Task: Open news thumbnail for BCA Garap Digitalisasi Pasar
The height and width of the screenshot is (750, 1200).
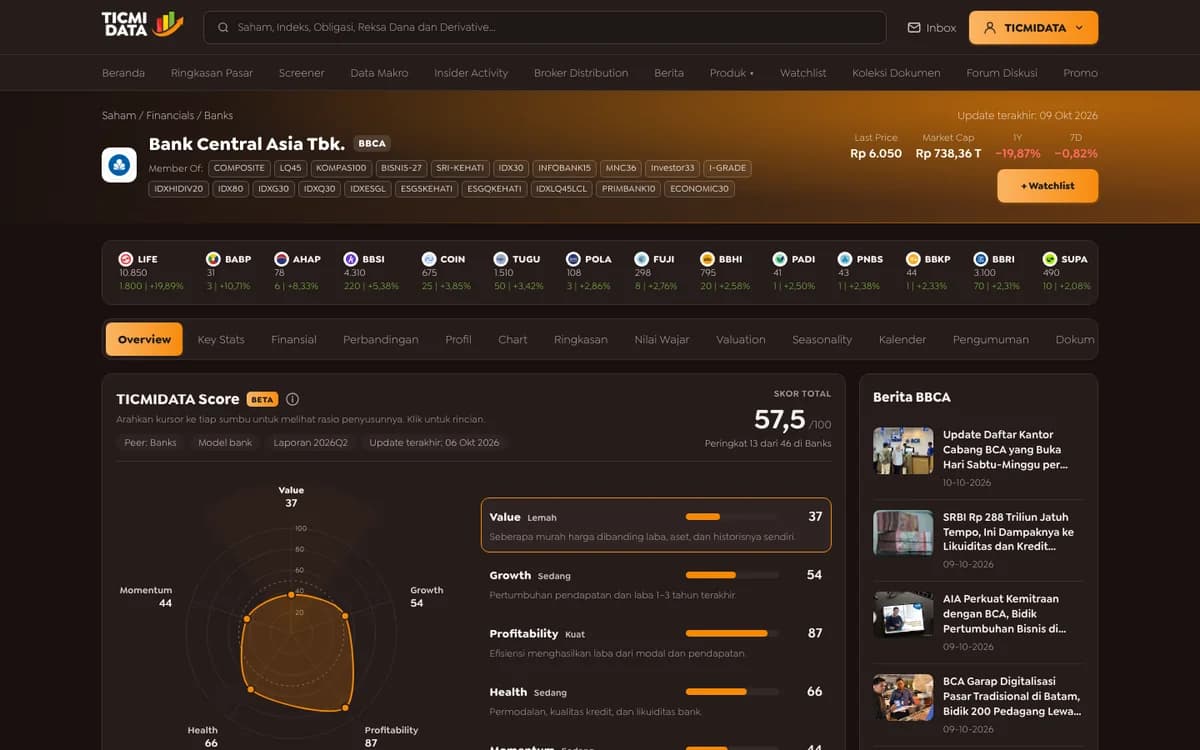Action: (x=903, y=697)
